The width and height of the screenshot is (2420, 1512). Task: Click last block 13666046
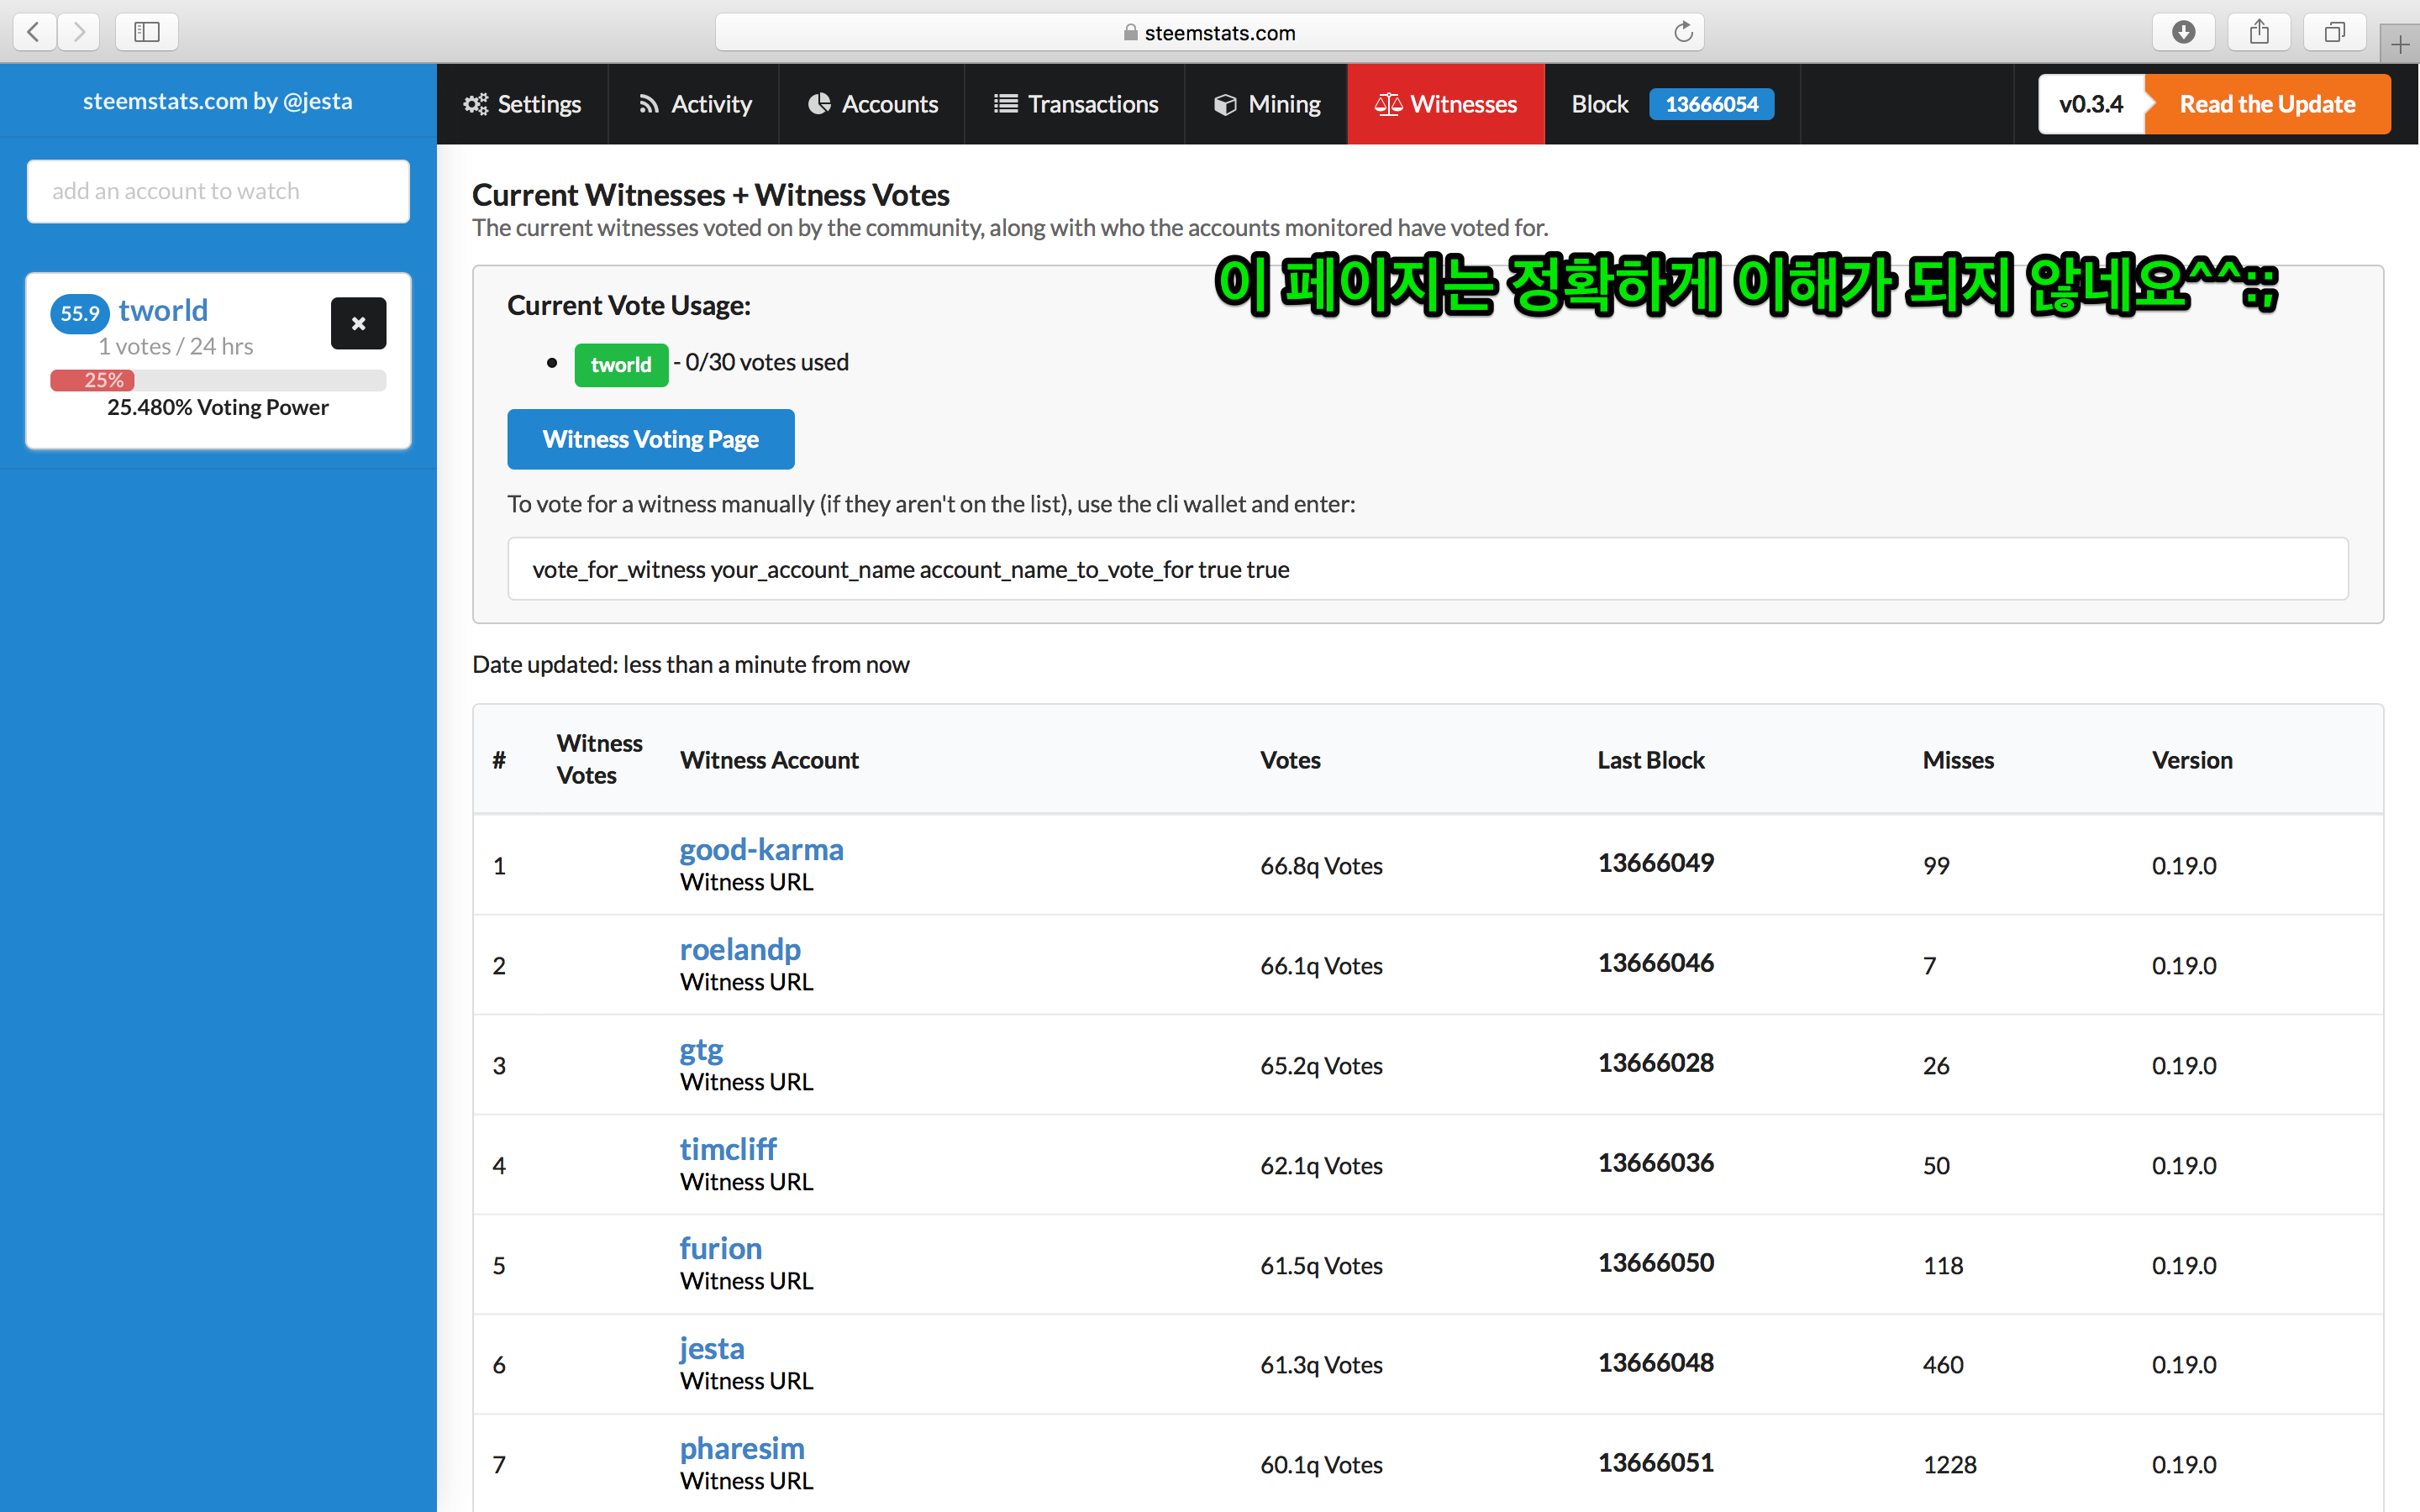point(1656,963)
